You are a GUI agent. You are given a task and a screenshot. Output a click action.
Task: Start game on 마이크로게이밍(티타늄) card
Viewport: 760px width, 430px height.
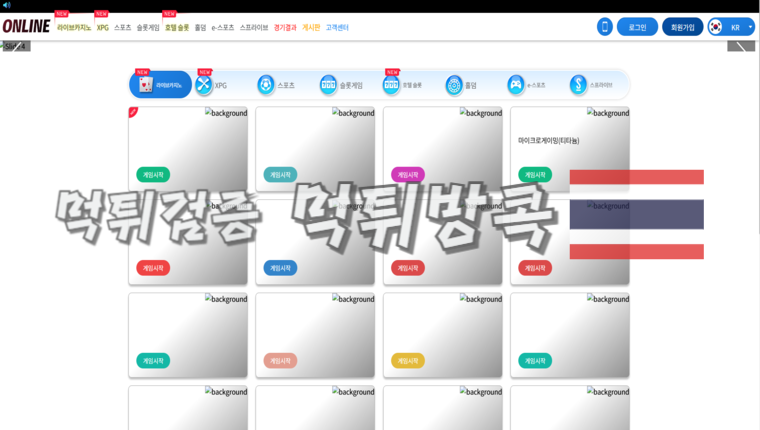(535, 175)
